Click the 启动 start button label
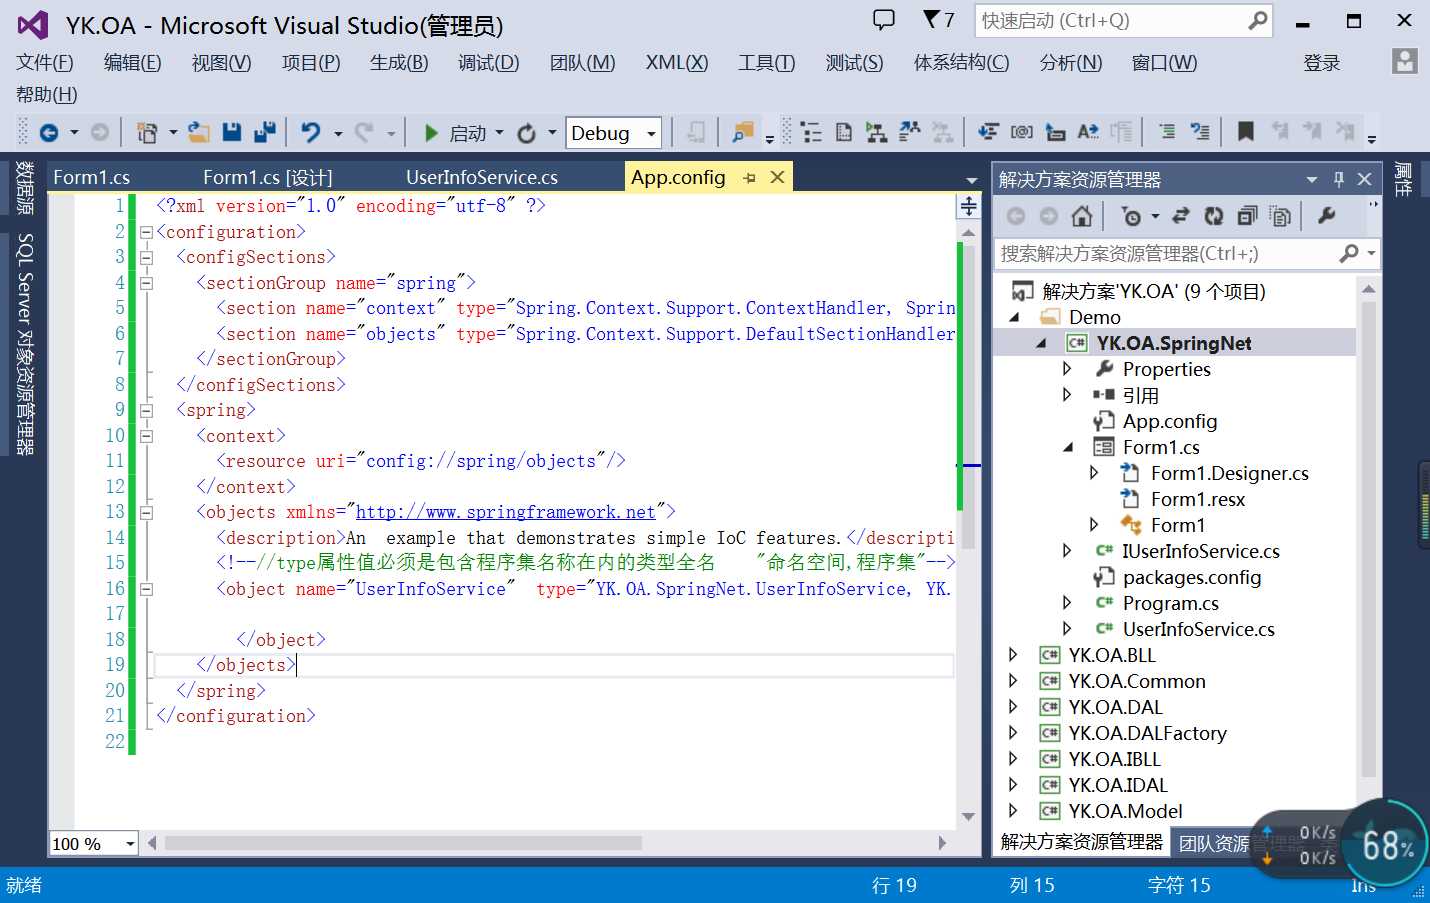 (468, 133)
